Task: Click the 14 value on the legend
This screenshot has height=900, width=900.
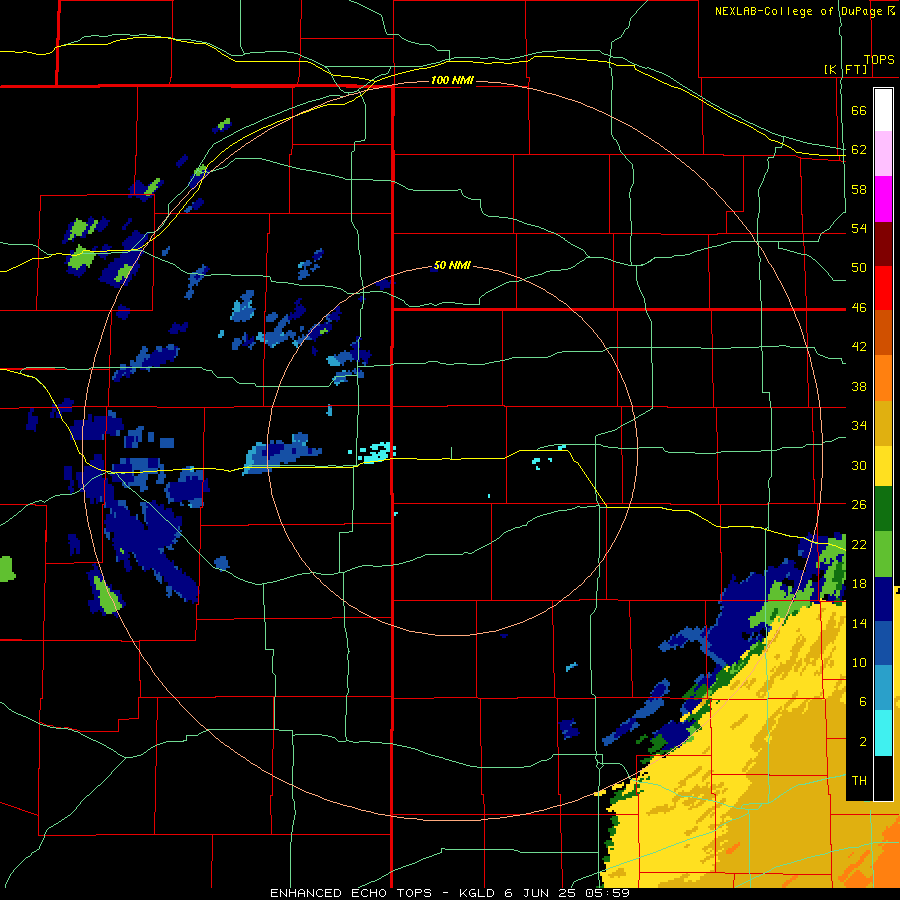Action: [859, 623]
